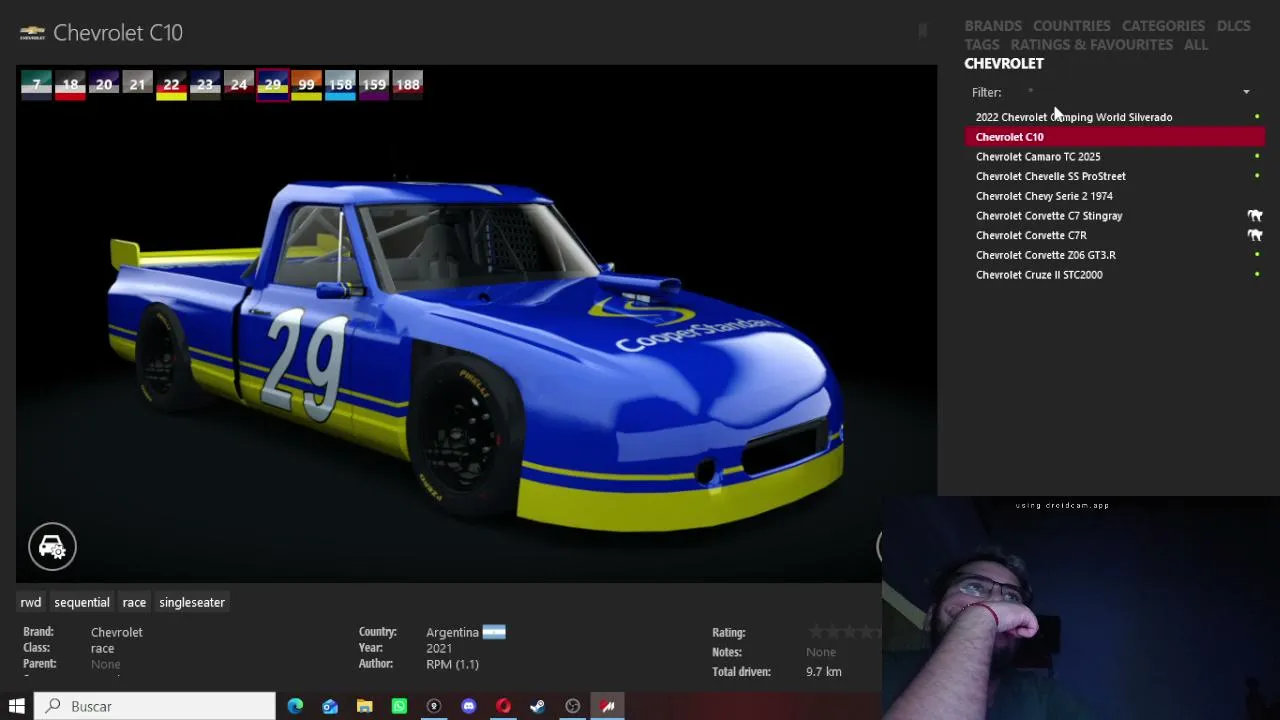Open Microsoft Edge from taskbar

295,706
